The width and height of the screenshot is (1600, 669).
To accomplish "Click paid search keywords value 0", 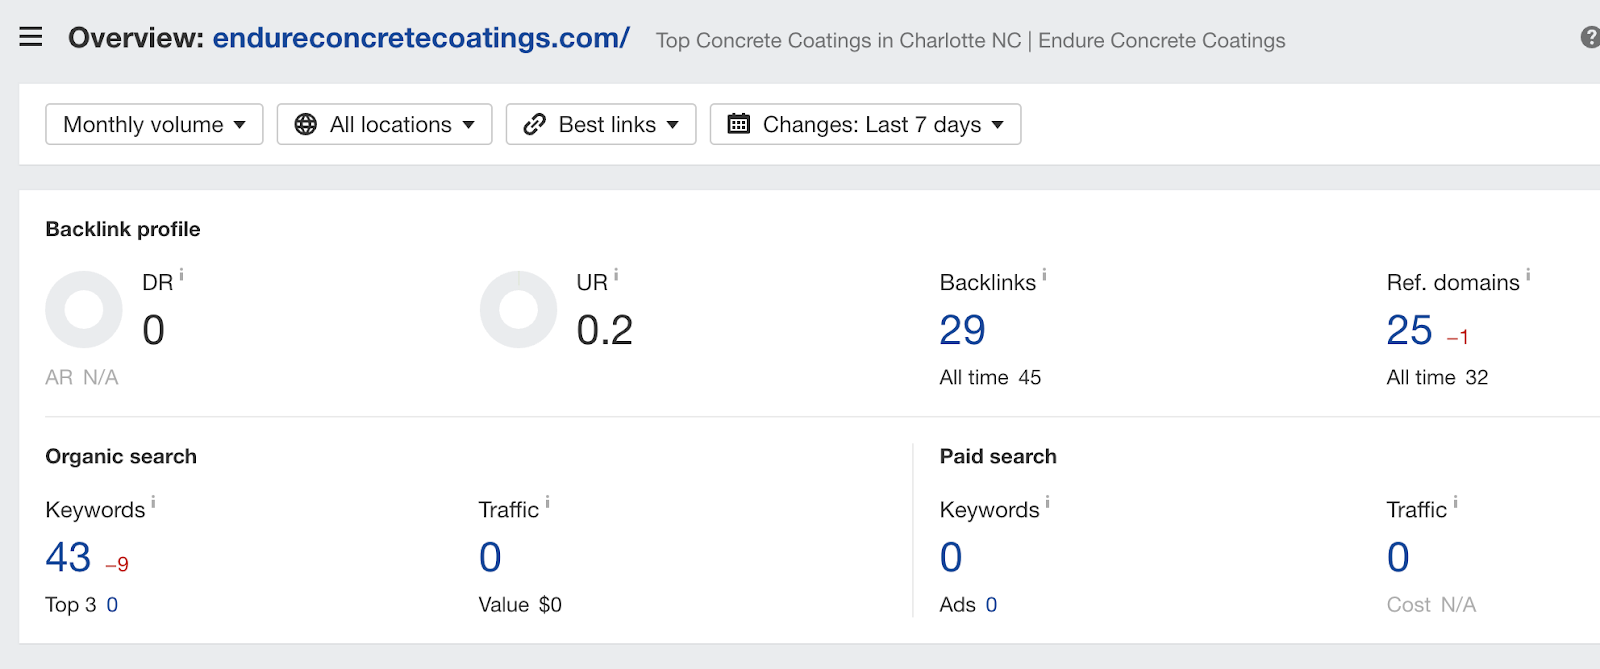I will [x=951, y=557].
